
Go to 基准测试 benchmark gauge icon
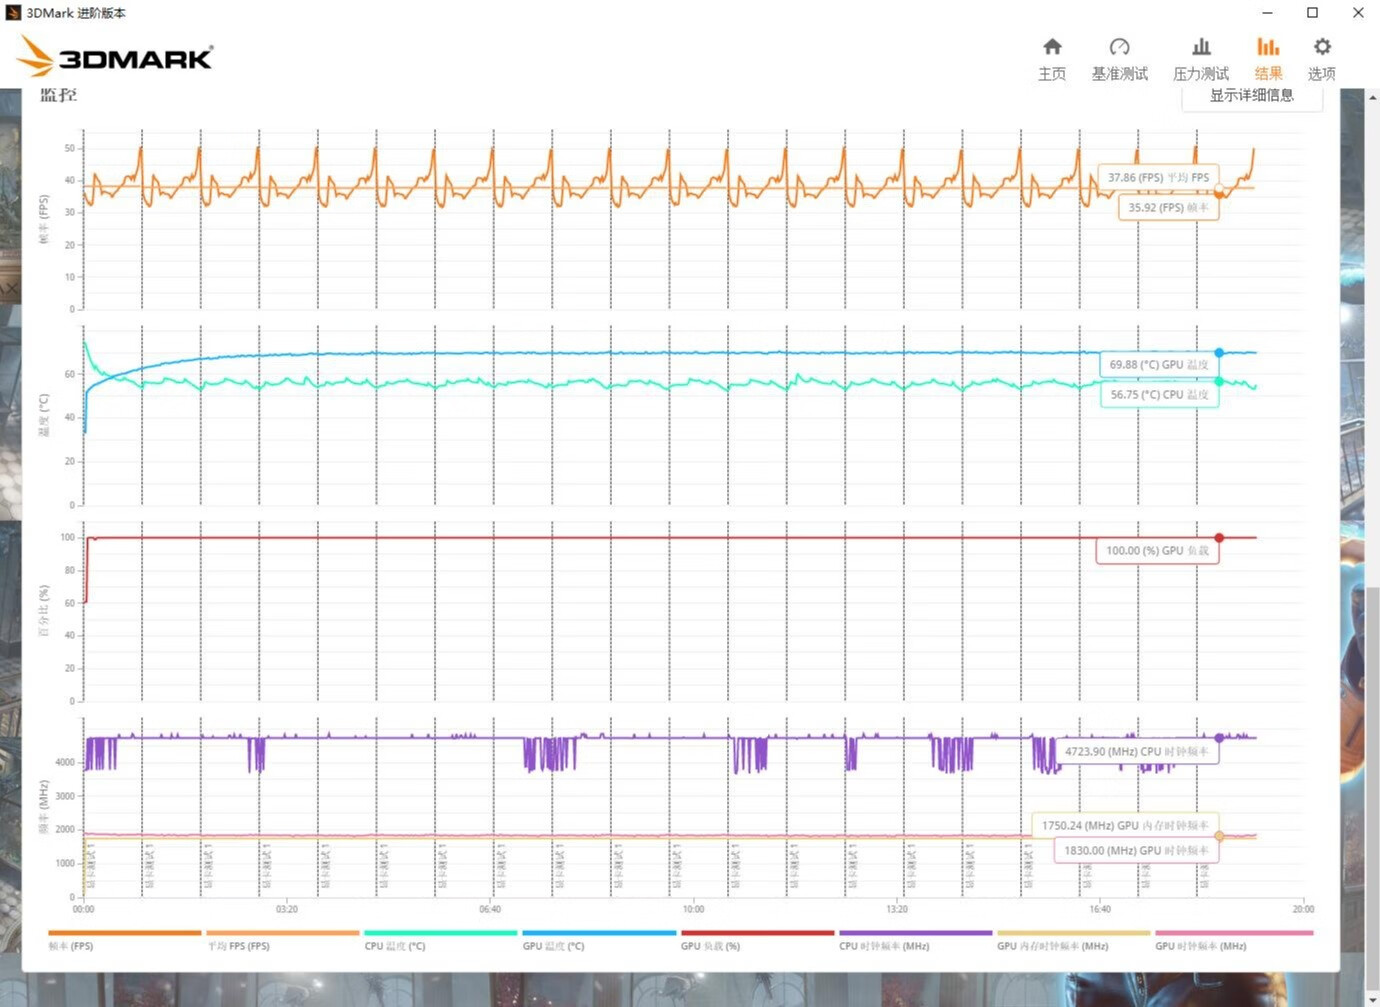[1119, 59]
